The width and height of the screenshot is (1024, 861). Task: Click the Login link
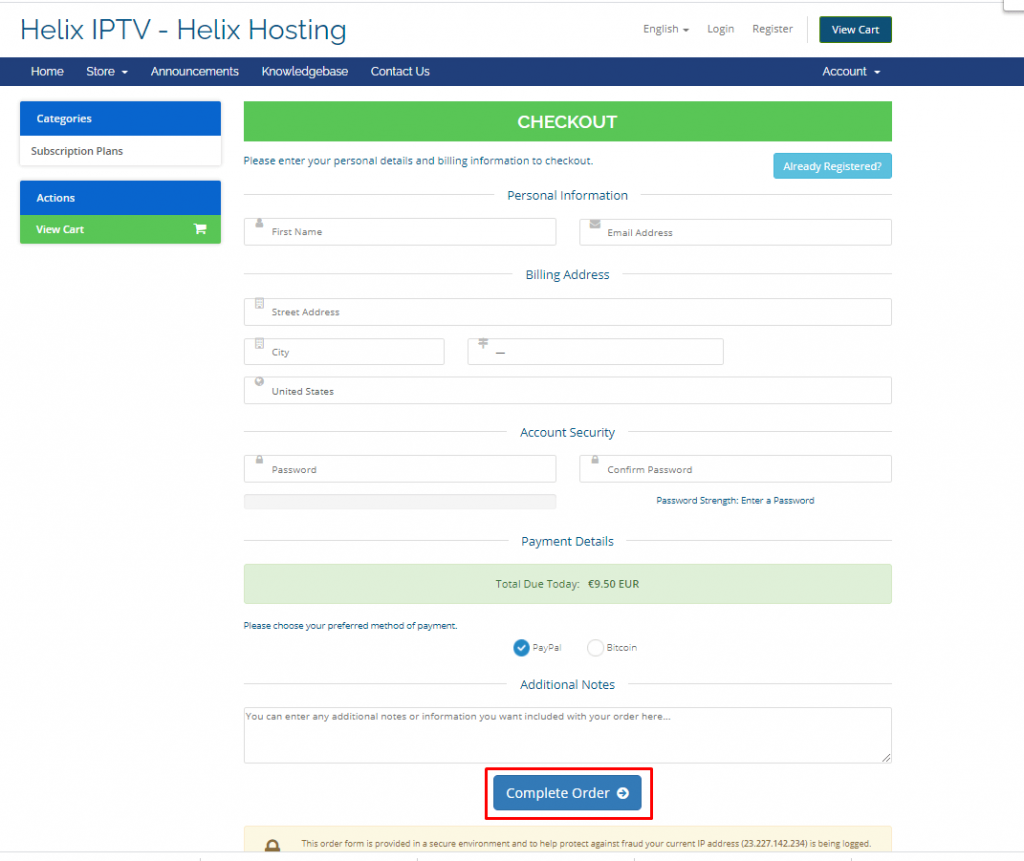[x=720, y=29]
